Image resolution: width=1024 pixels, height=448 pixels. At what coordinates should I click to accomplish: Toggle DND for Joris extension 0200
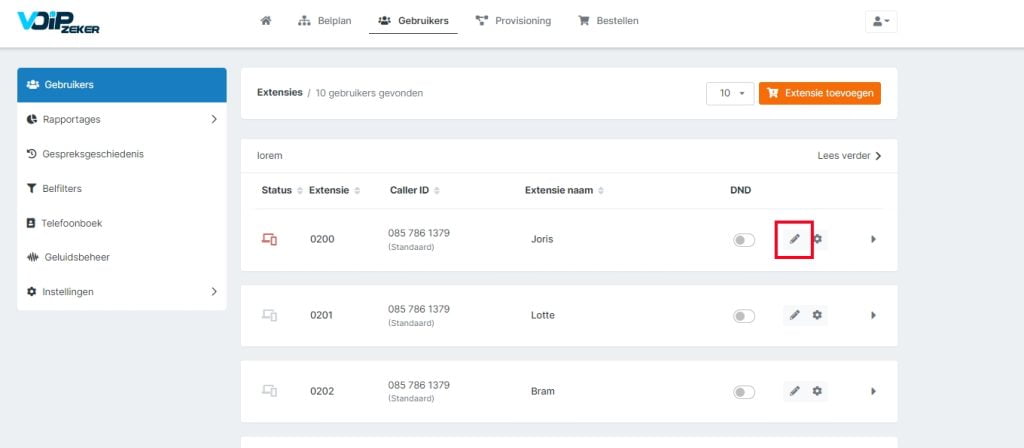click(x=744, y=240)
